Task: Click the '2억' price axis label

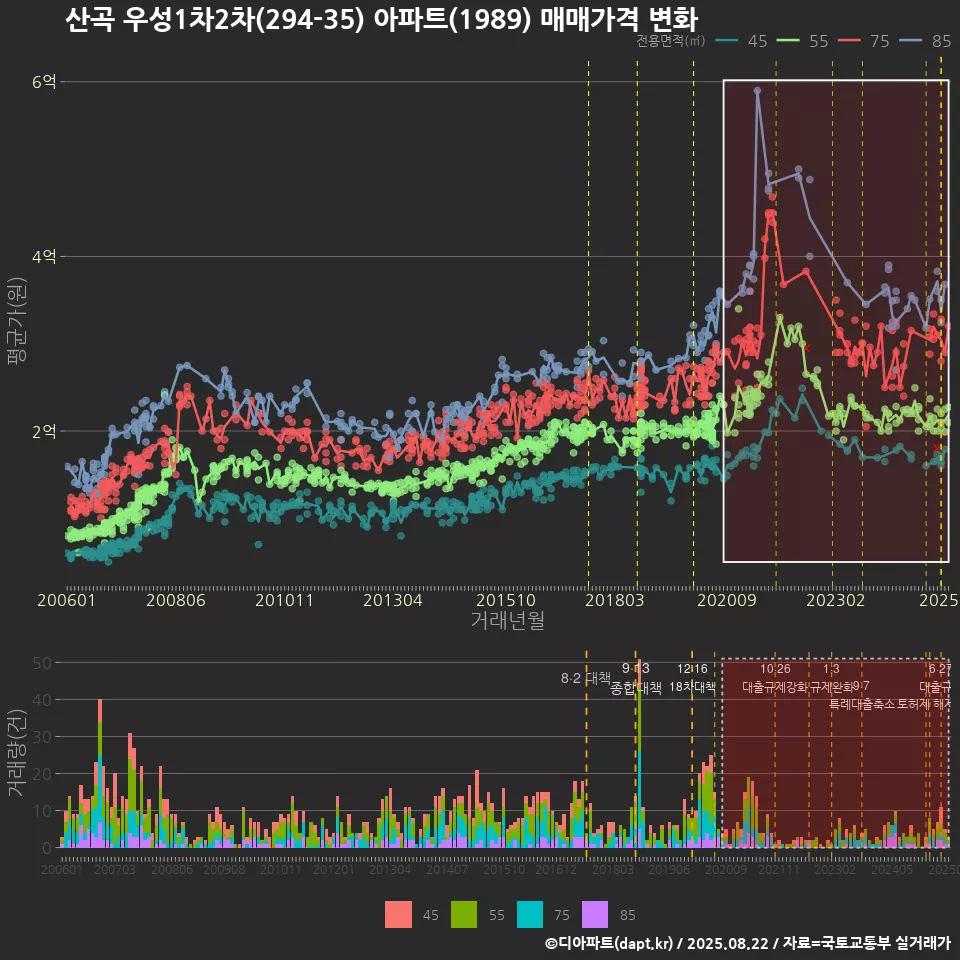Action: point(44,431)
